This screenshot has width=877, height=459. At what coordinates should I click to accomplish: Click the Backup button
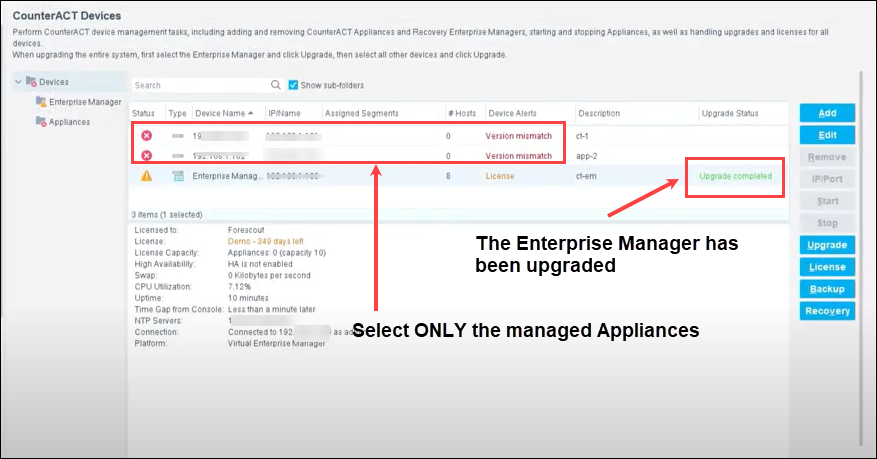click(x=827, y=289)
